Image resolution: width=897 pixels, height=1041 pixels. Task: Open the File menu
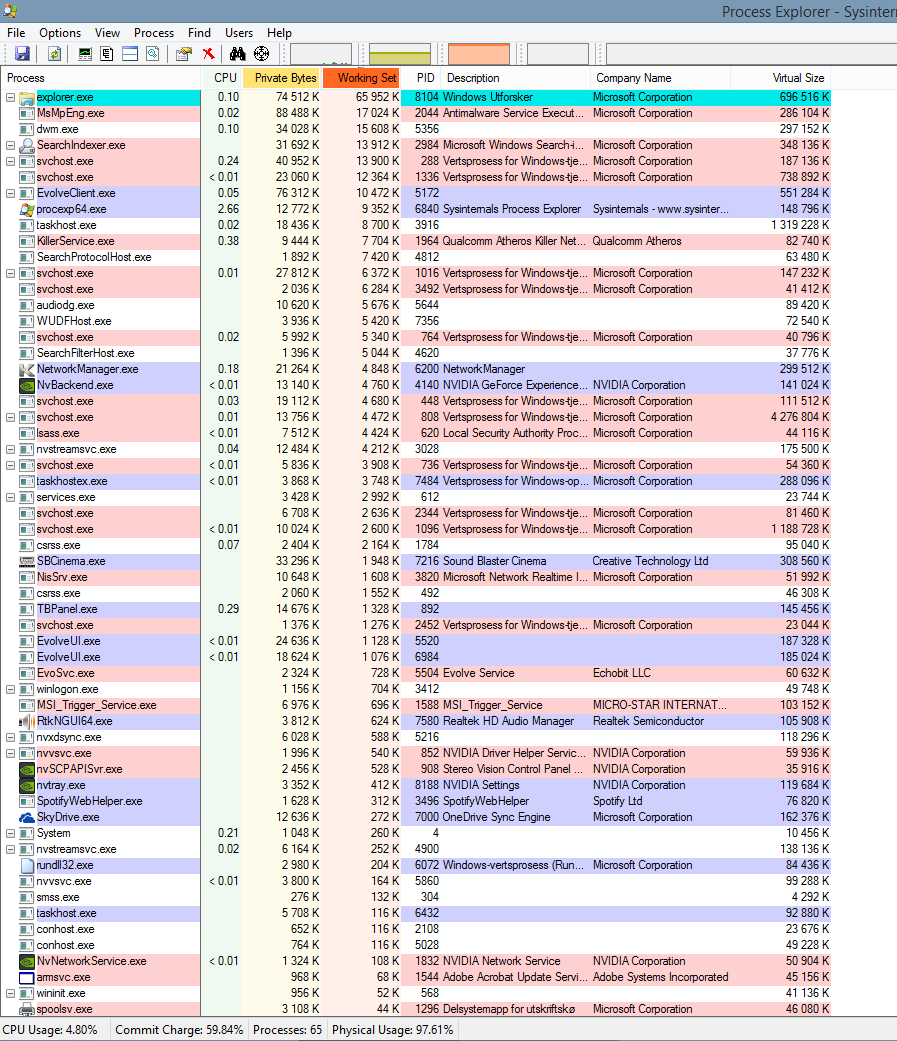pos(16,33)
